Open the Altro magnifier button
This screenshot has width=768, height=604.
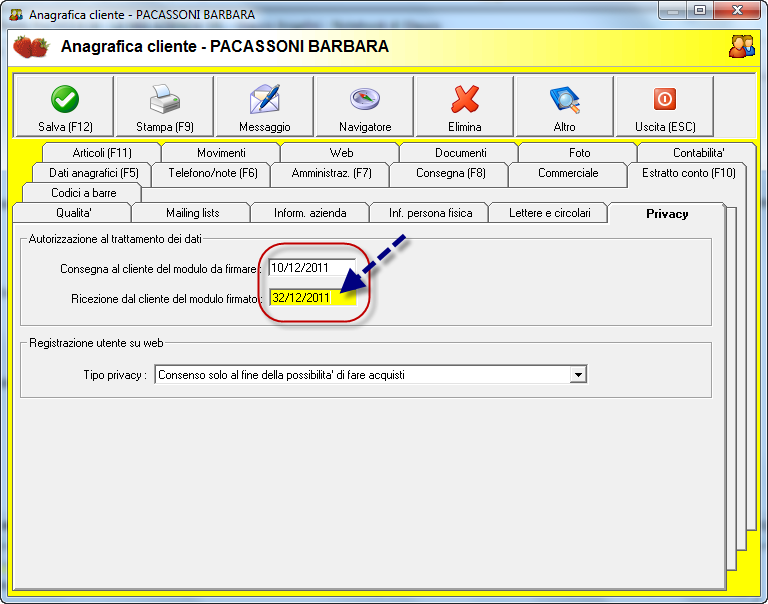[564, 106]
